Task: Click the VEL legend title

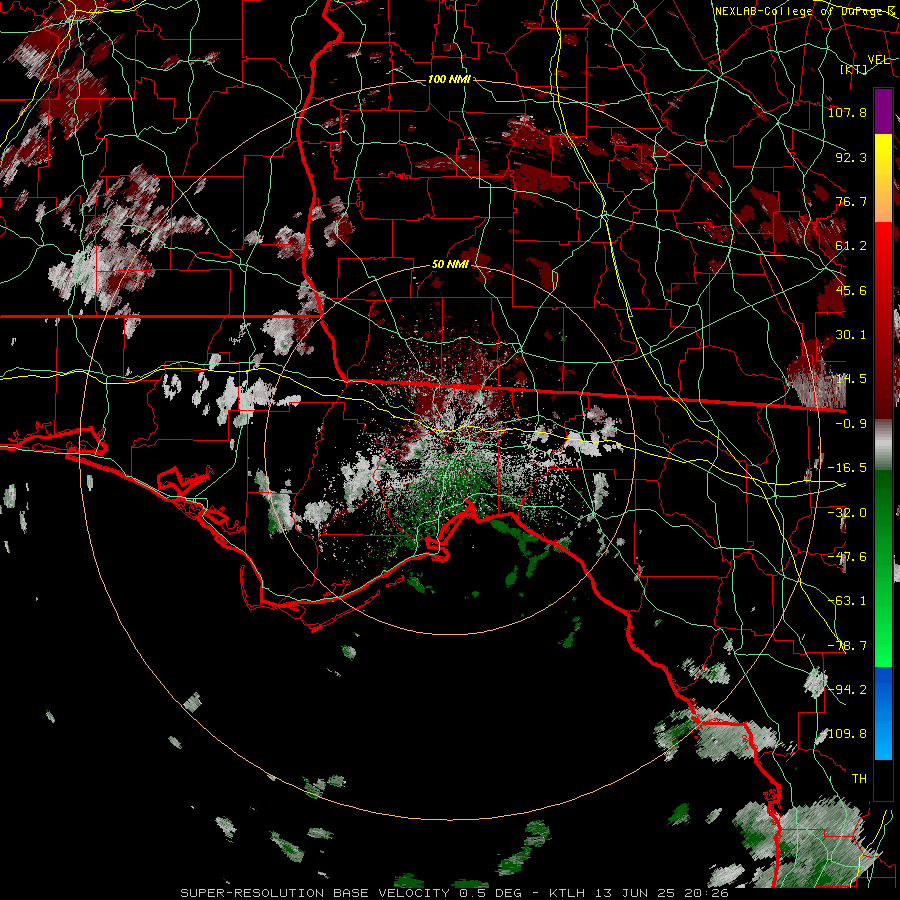Action: tap(878, 60)
